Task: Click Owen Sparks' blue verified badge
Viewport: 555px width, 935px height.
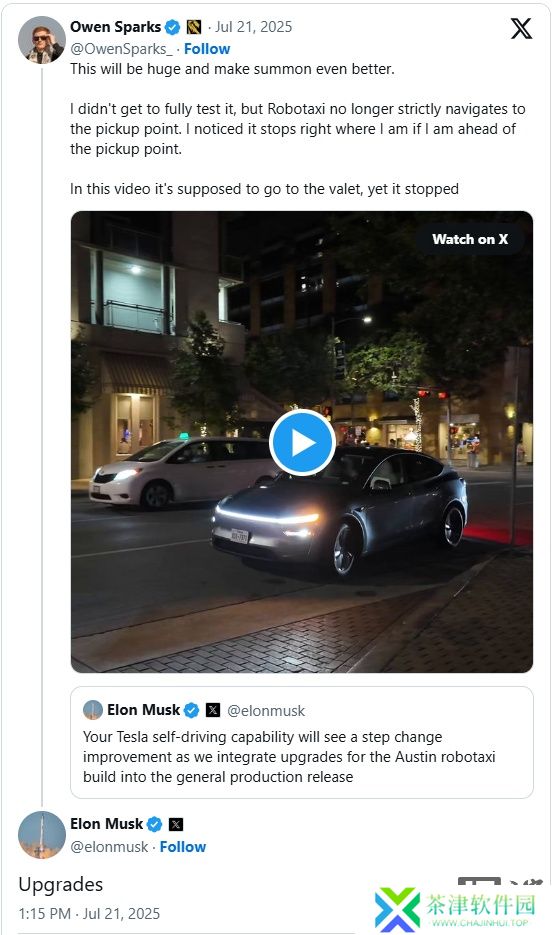Action: coord(172,27)
